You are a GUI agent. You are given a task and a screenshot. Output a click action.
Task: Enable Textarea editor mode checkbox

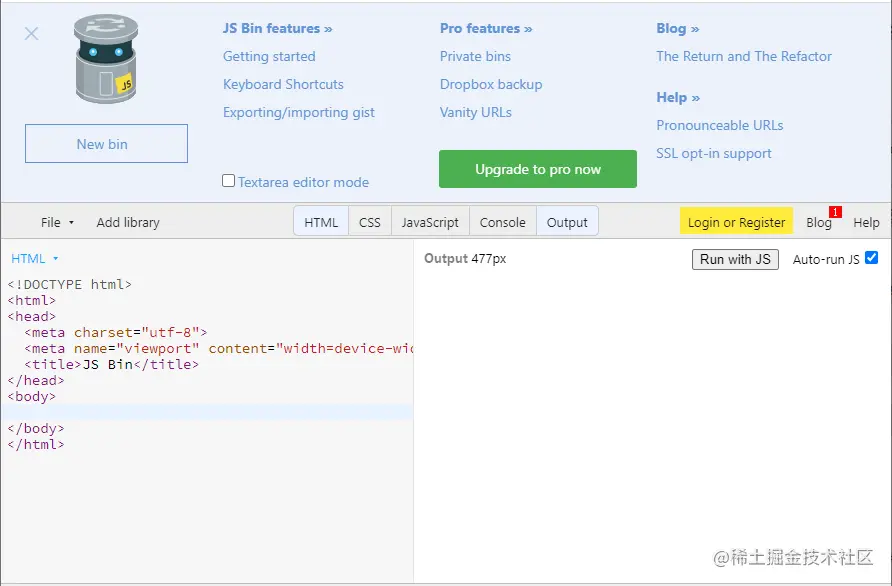click(228, 181)
